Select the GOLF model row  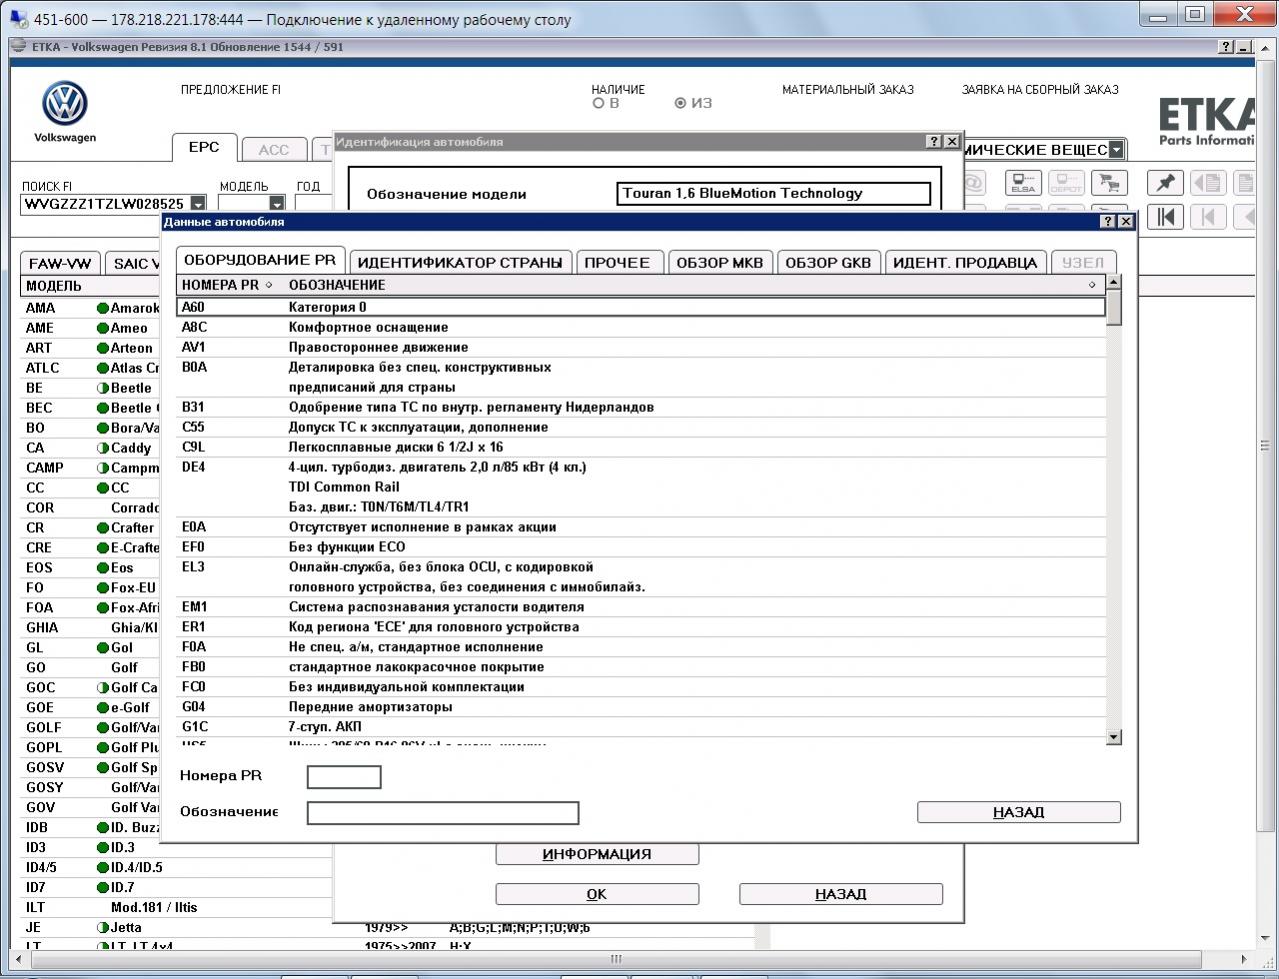92,728
